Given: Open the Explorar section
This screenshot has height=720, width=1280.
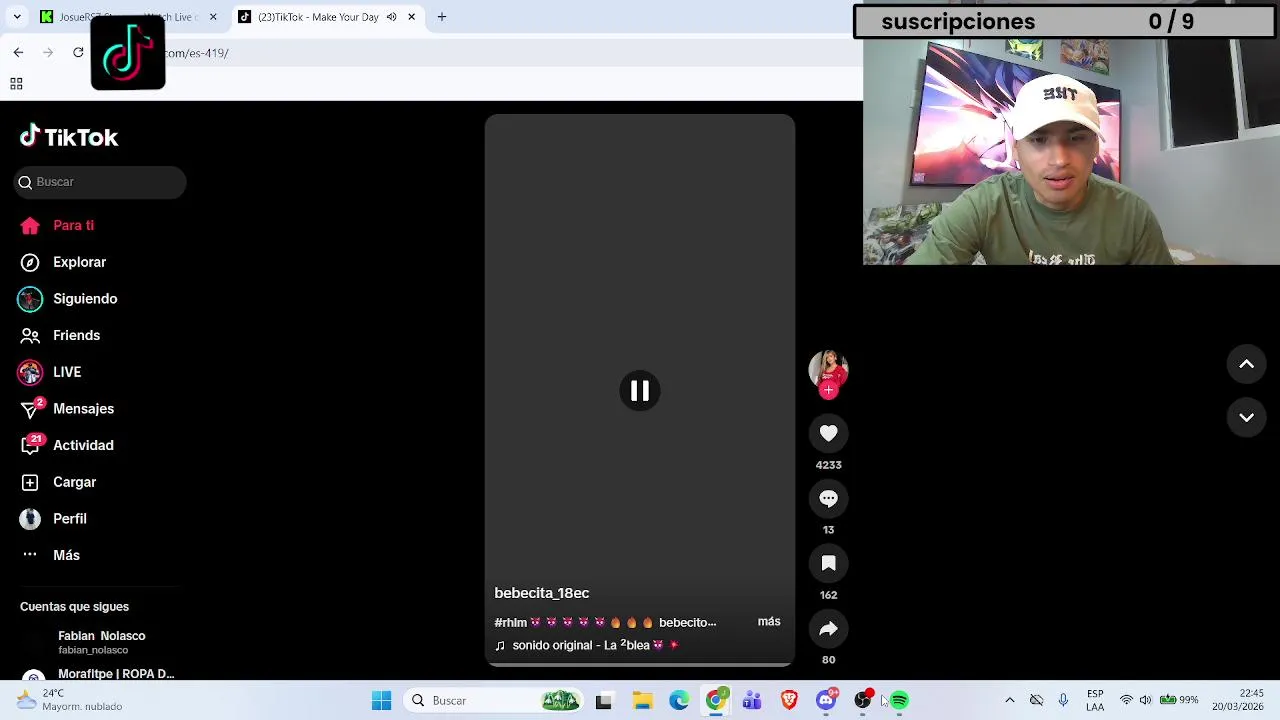Looking at the screenshot, I should [63, 262].
